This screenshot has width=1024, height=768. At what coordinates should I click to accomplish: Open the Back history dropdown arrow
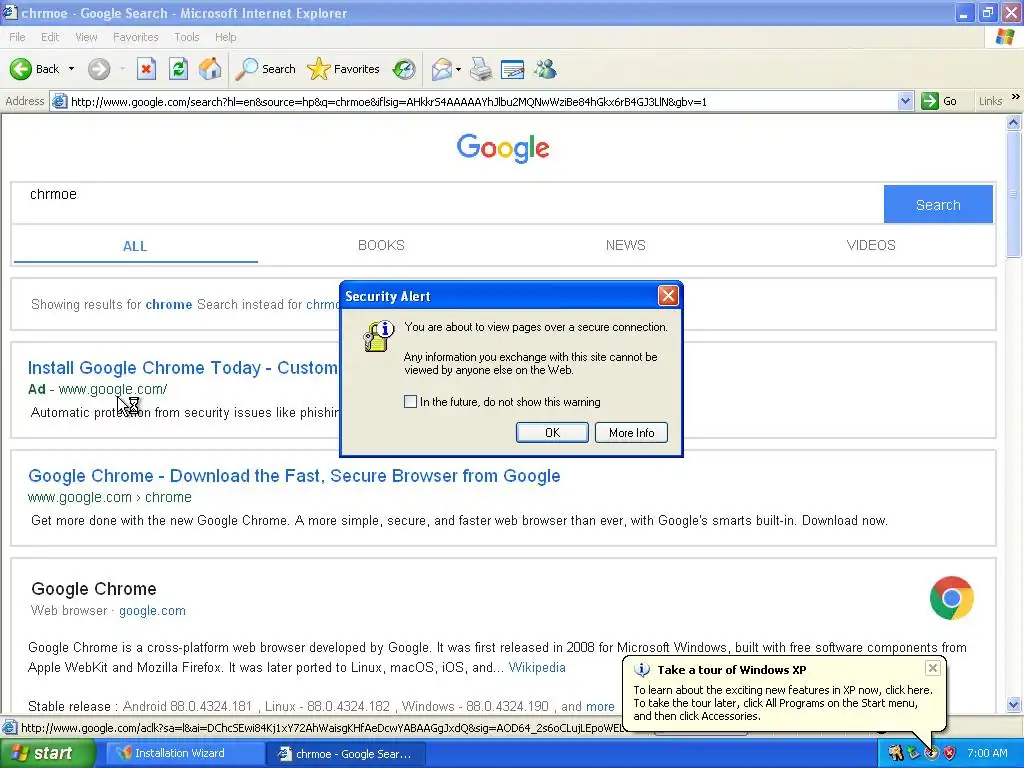pos(71,69)
